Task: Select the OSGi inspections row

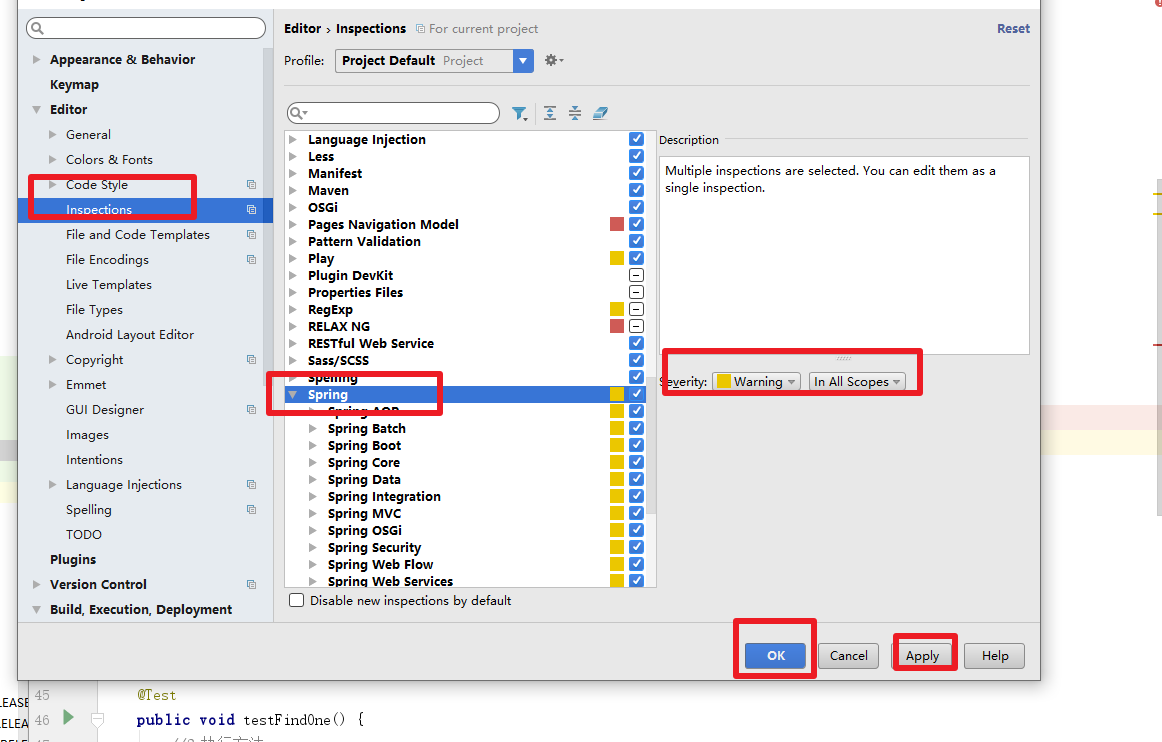Action: 465,208
